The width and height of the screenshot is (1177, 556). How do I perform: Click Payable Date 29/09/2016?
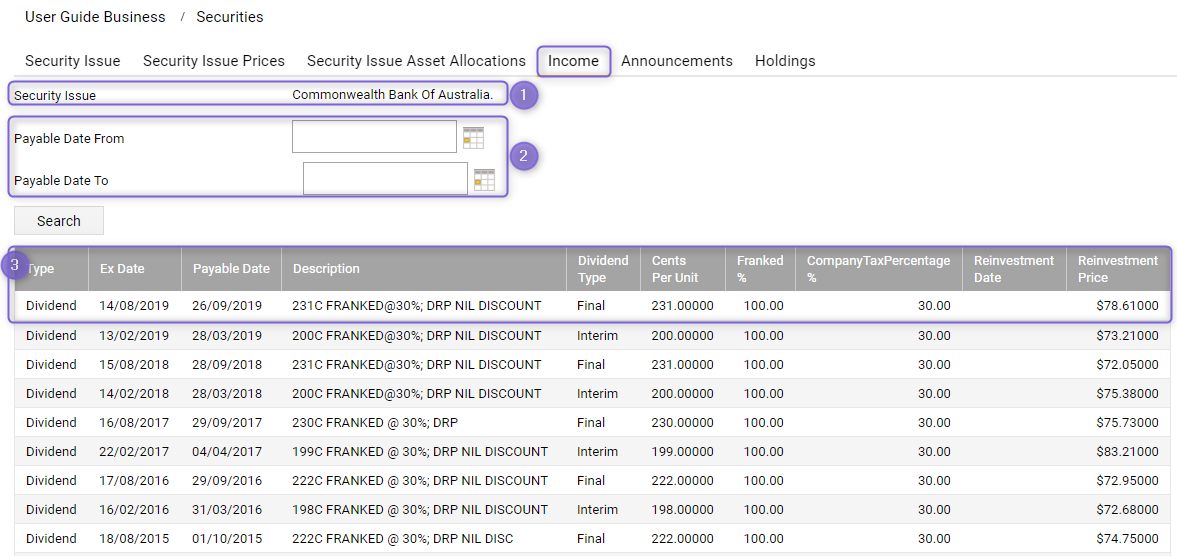227,481
